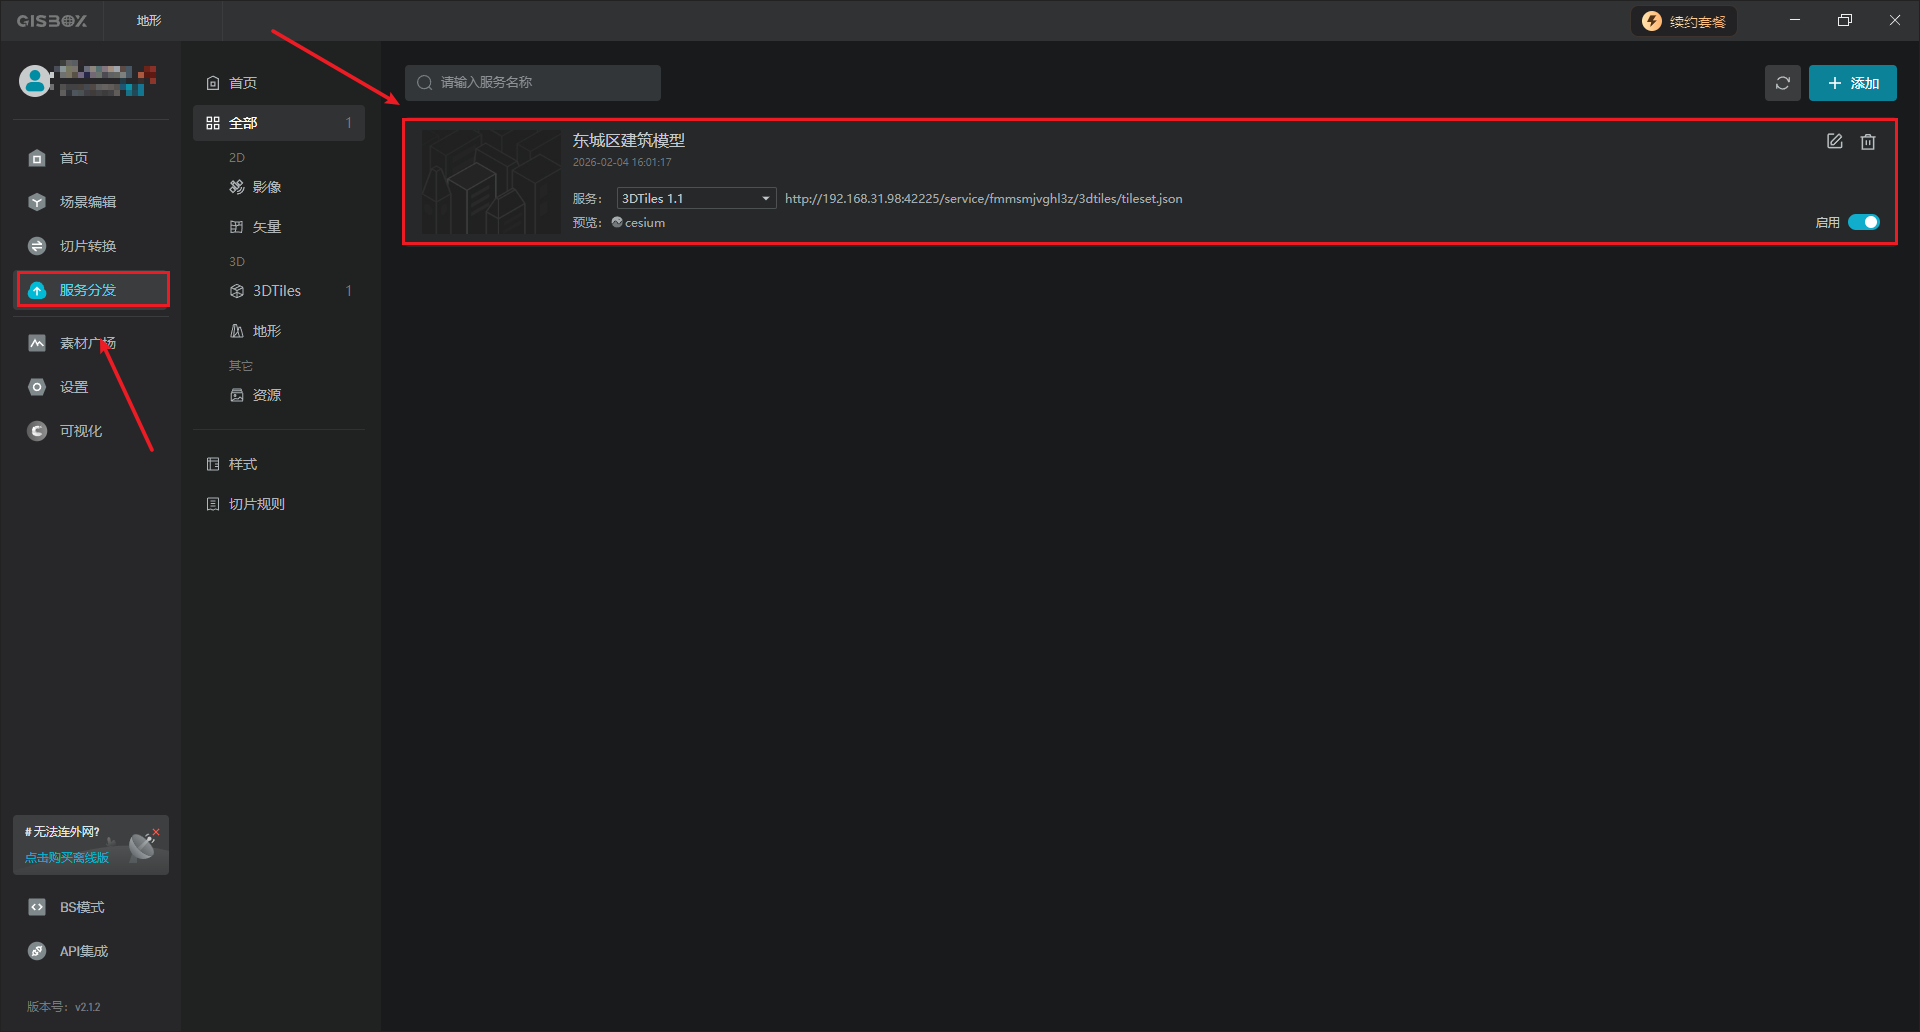Delete the 东城区建筑模型 service via trash icon
Viewport: 1920px width, 1032px height.
coord(1867,142)
